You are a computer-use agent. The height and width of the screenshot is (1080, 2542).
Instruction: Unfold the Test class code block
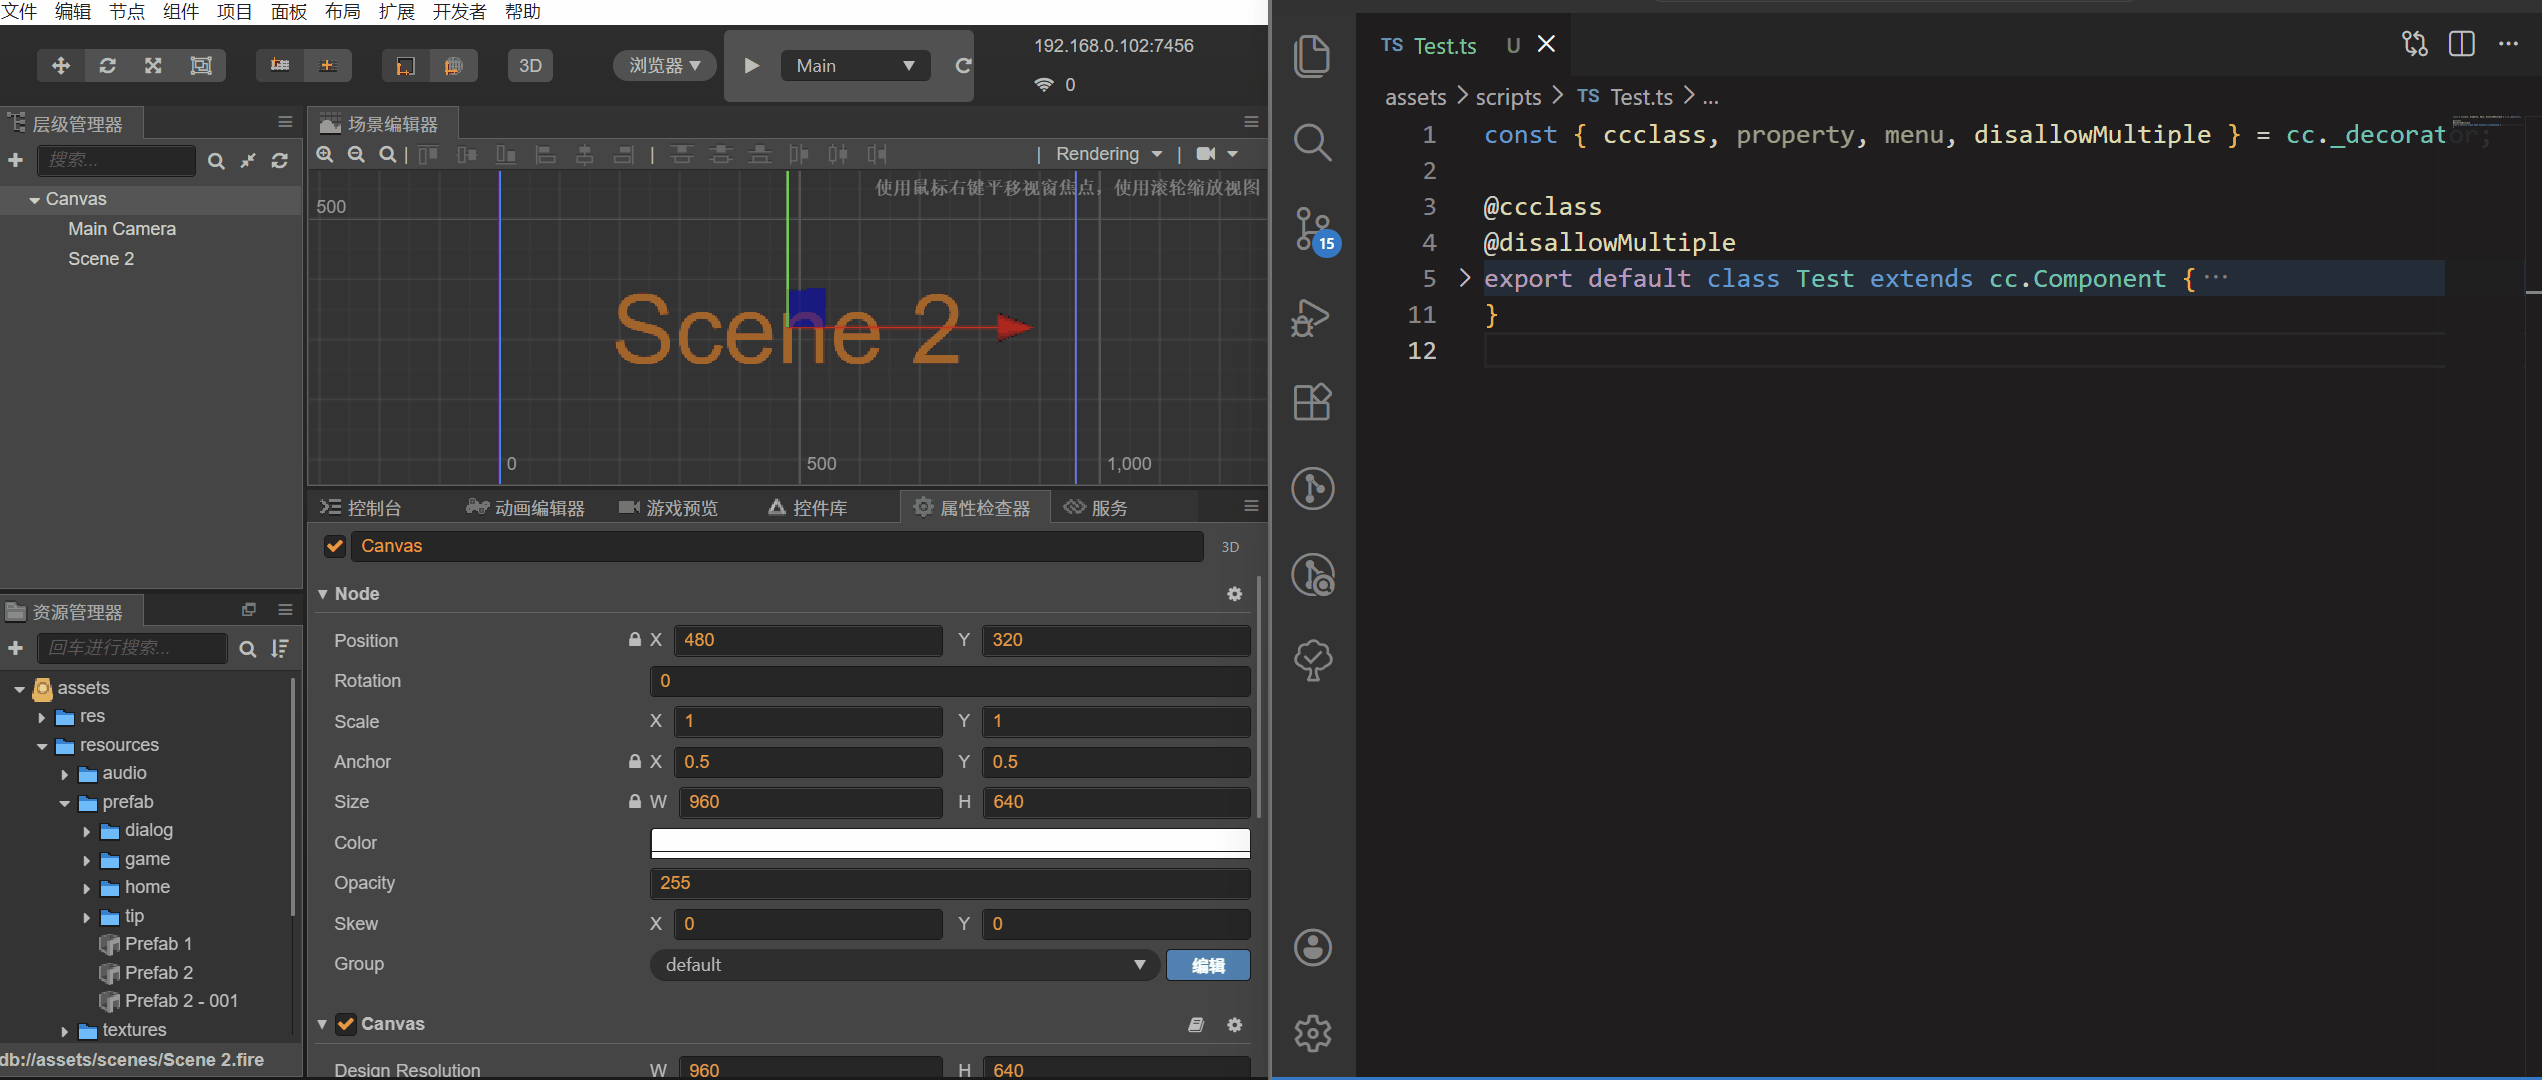coord(1465,278)
